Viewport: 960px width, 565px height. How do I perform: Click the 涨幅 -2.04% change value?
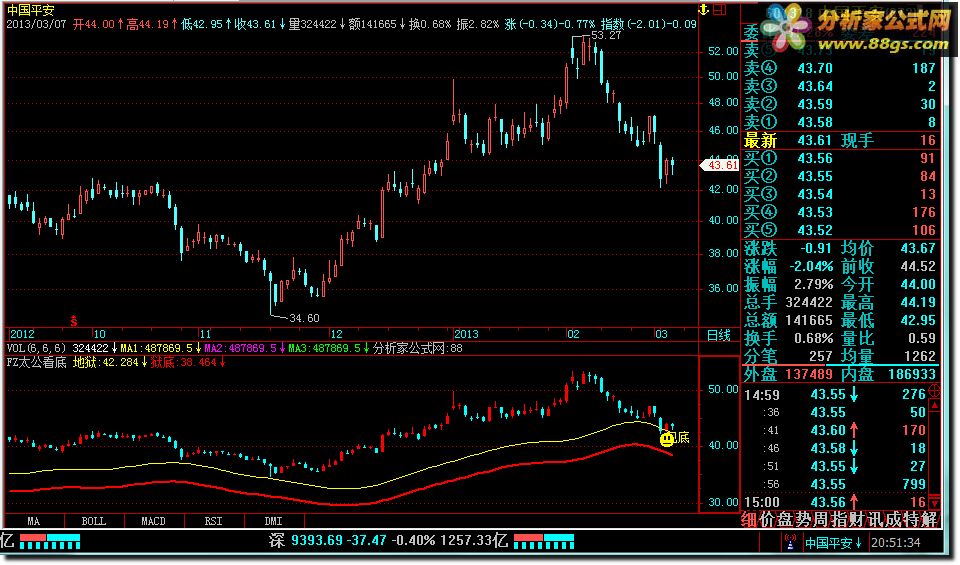click(811, 266)
